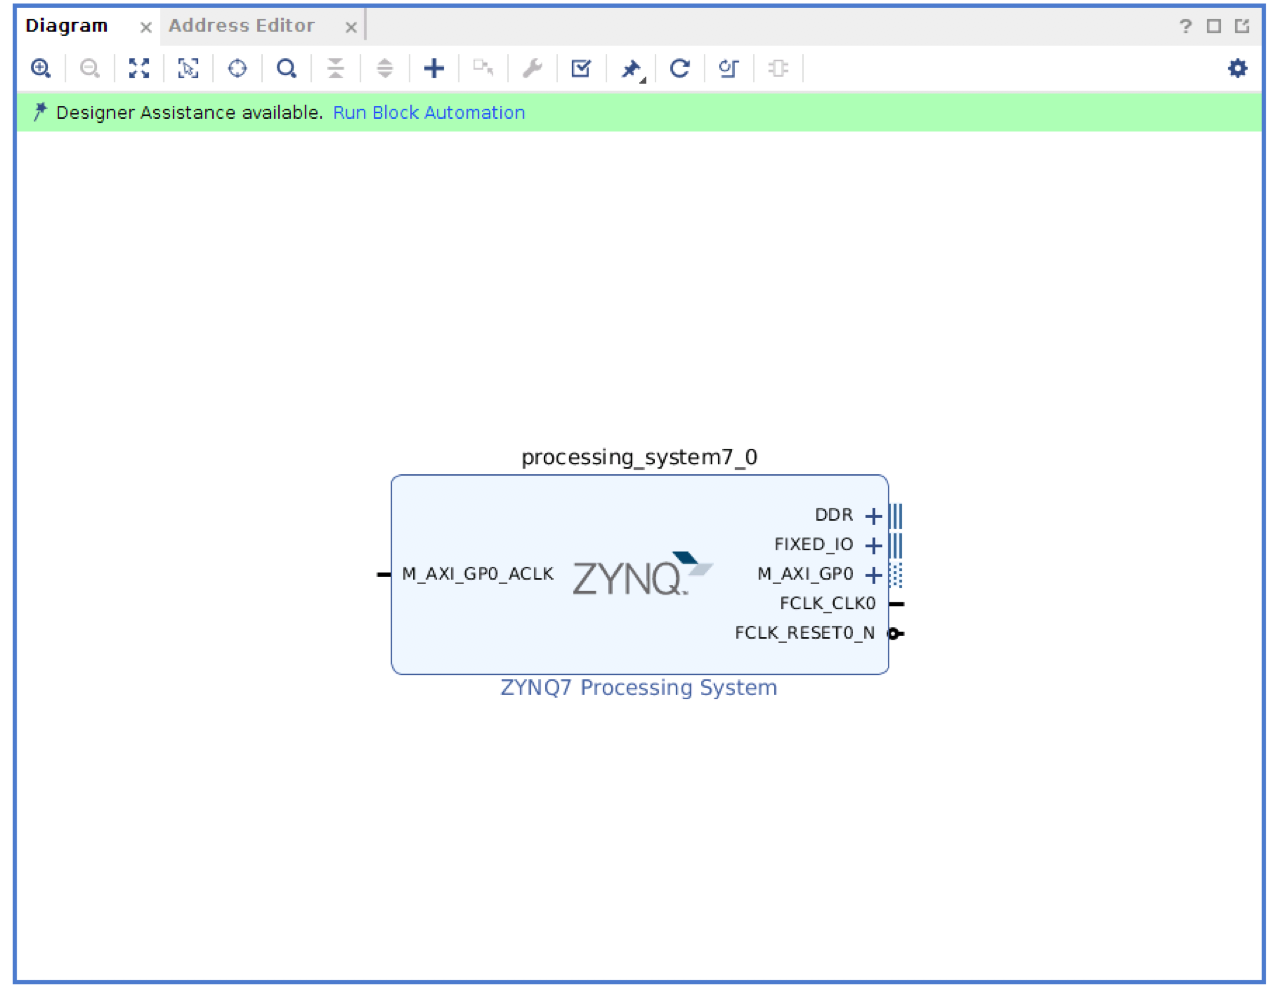Click the FCLK_RESET0_N output pin
Viewport: 1272px width, 994px height.
896,633
